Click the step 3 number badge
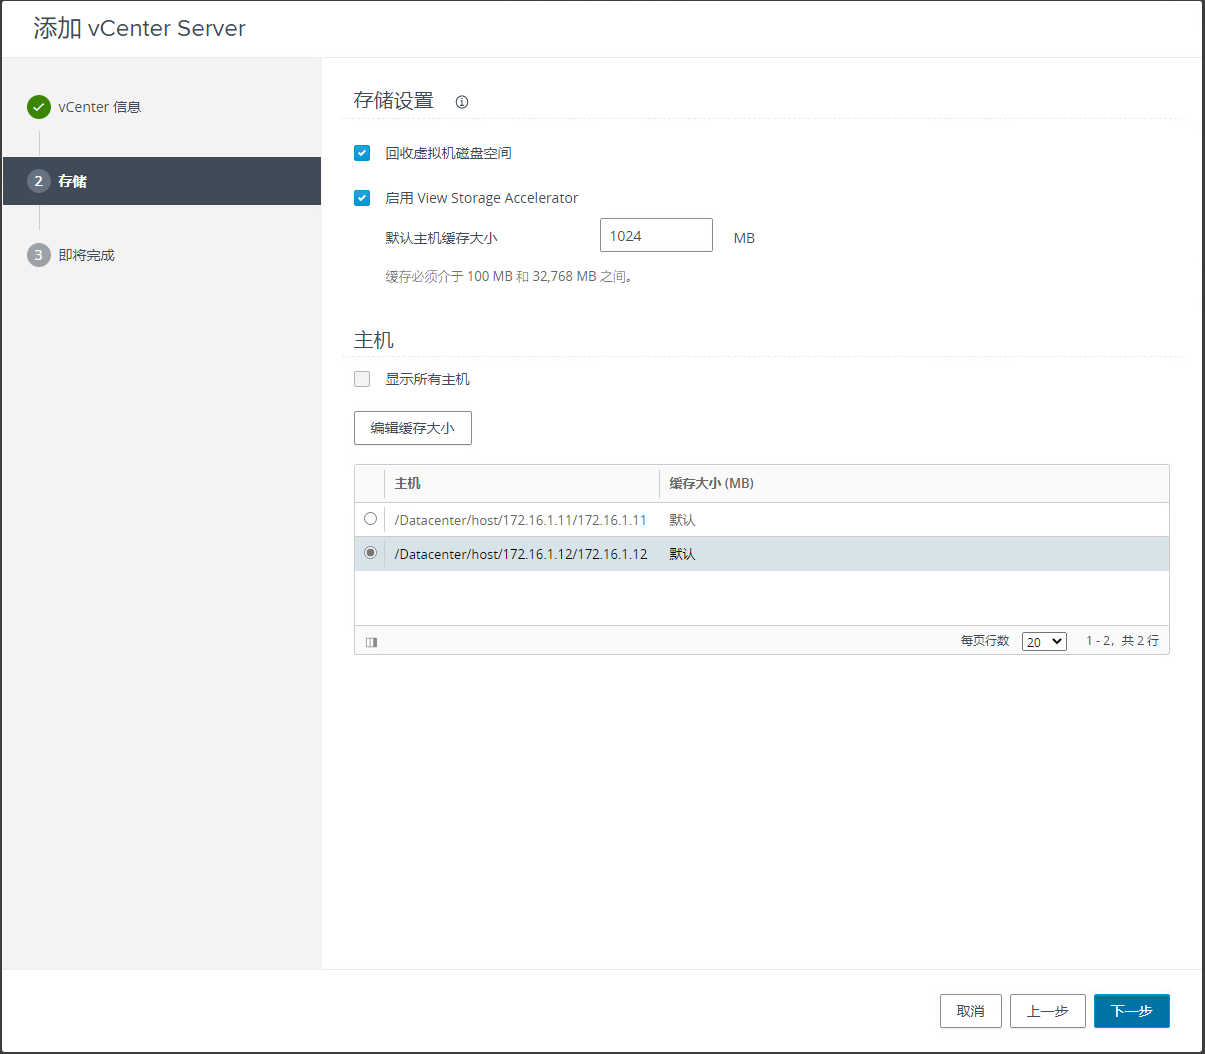The image size is (1205, 1054). tap(39, 255)
